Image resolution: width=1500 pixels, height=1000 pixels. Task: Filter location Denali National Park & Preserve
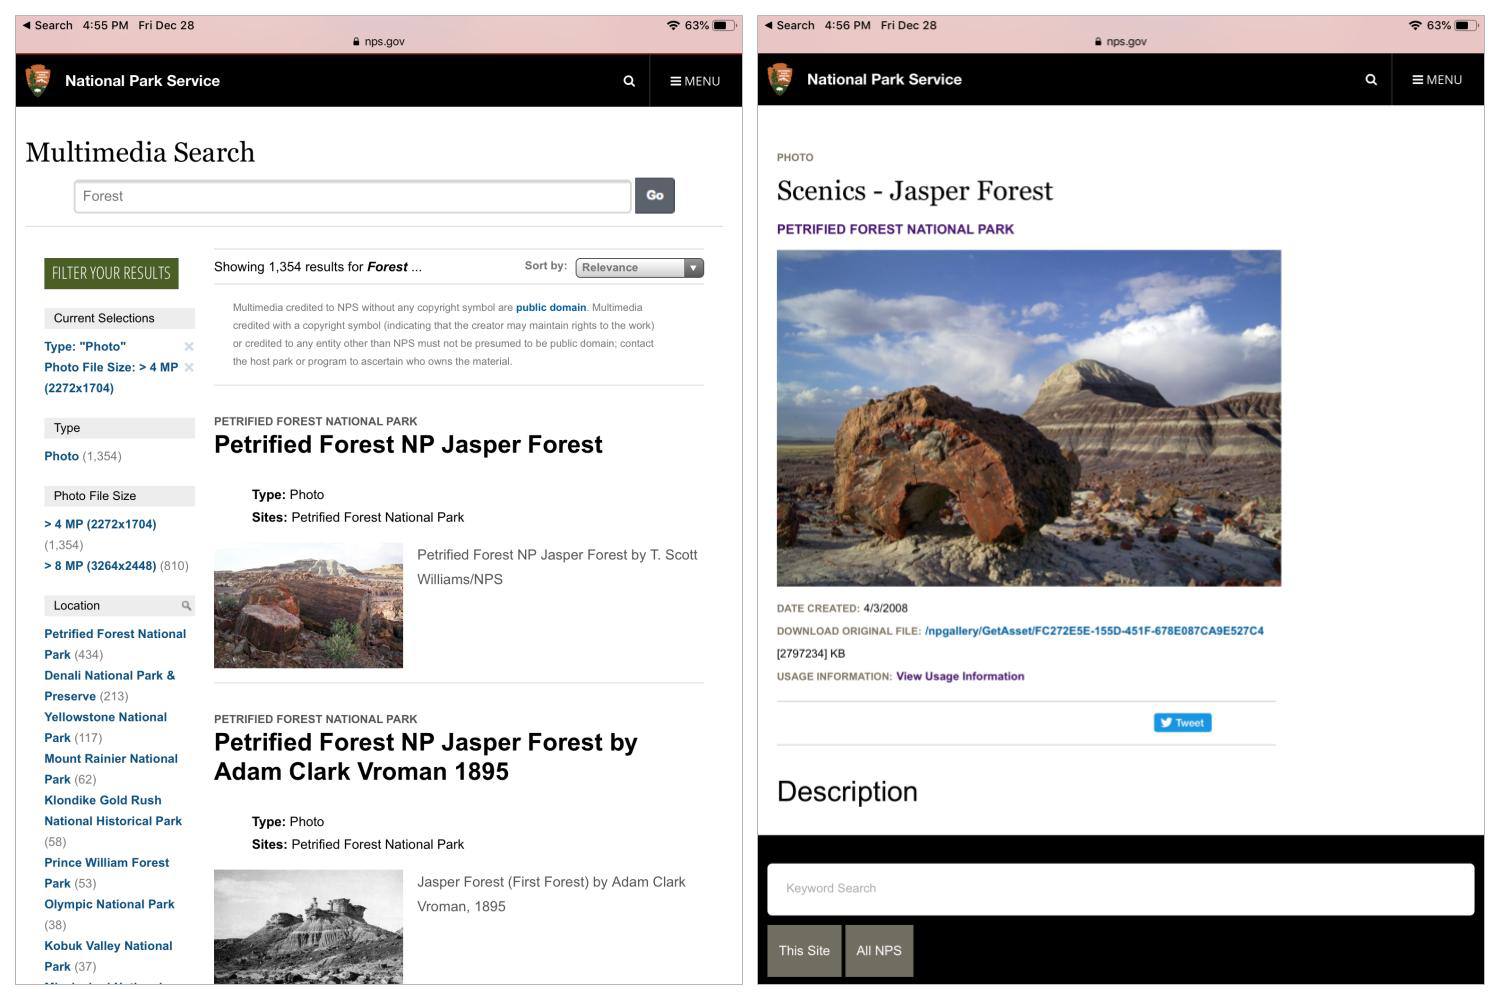pyautogui.click(x=110, y=686)
